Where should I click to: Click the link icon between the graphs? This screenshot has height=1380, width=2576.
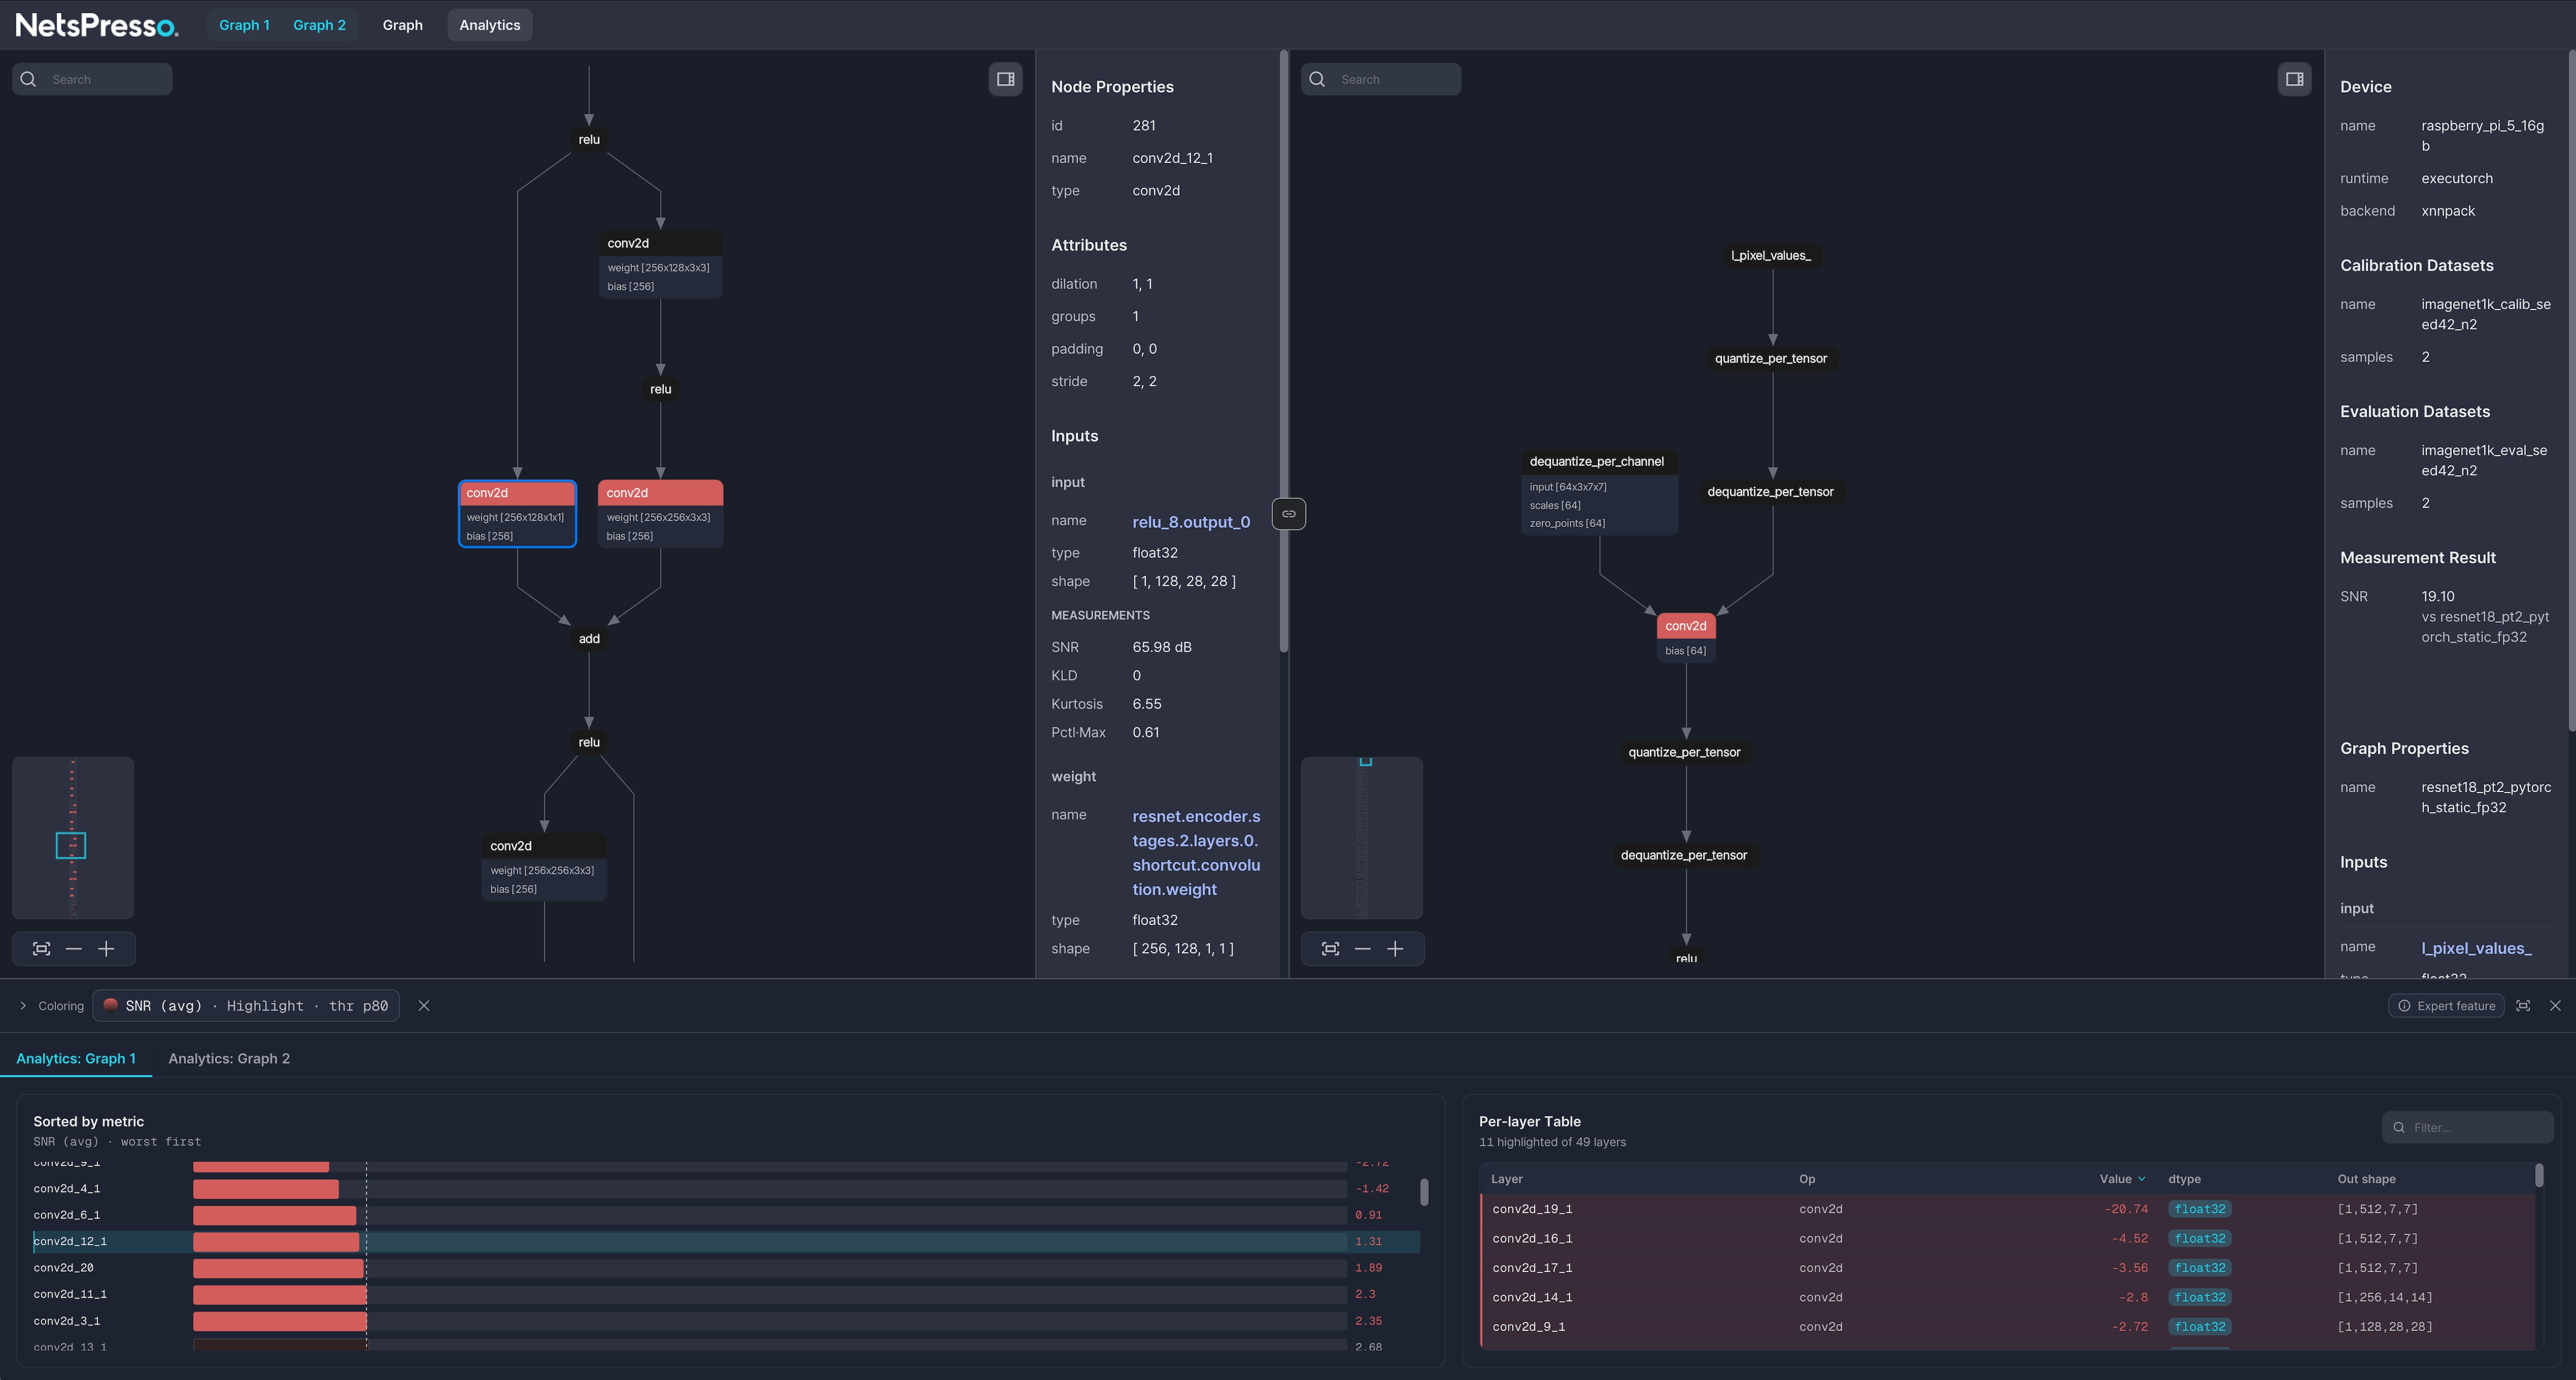[1288, 514]
